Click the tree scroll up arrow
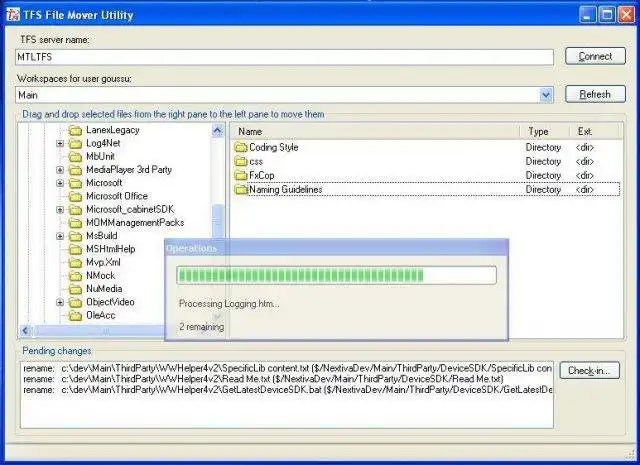The image size is (640, 465). pos(218,131)
